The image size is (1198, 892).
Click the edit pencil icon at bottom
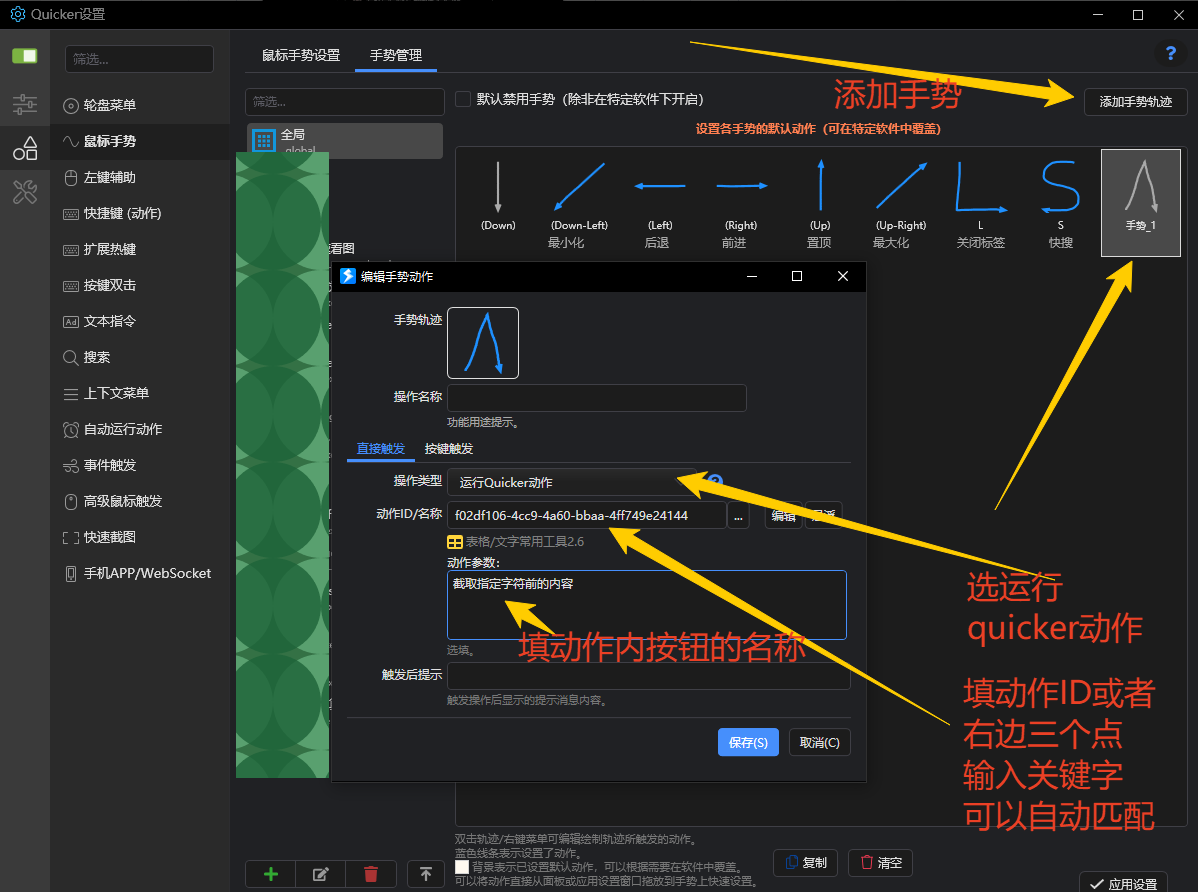point(321,874)
